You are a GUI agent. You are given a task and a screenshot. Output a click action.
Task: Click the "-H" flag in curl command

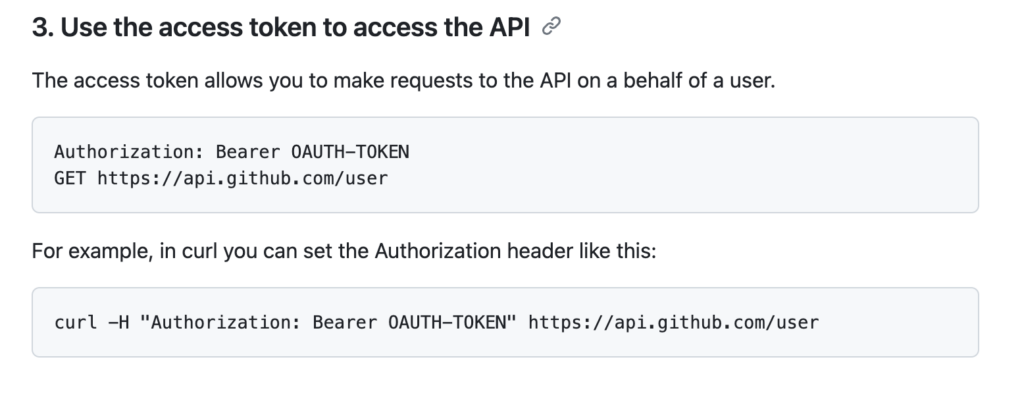(118, 322)
